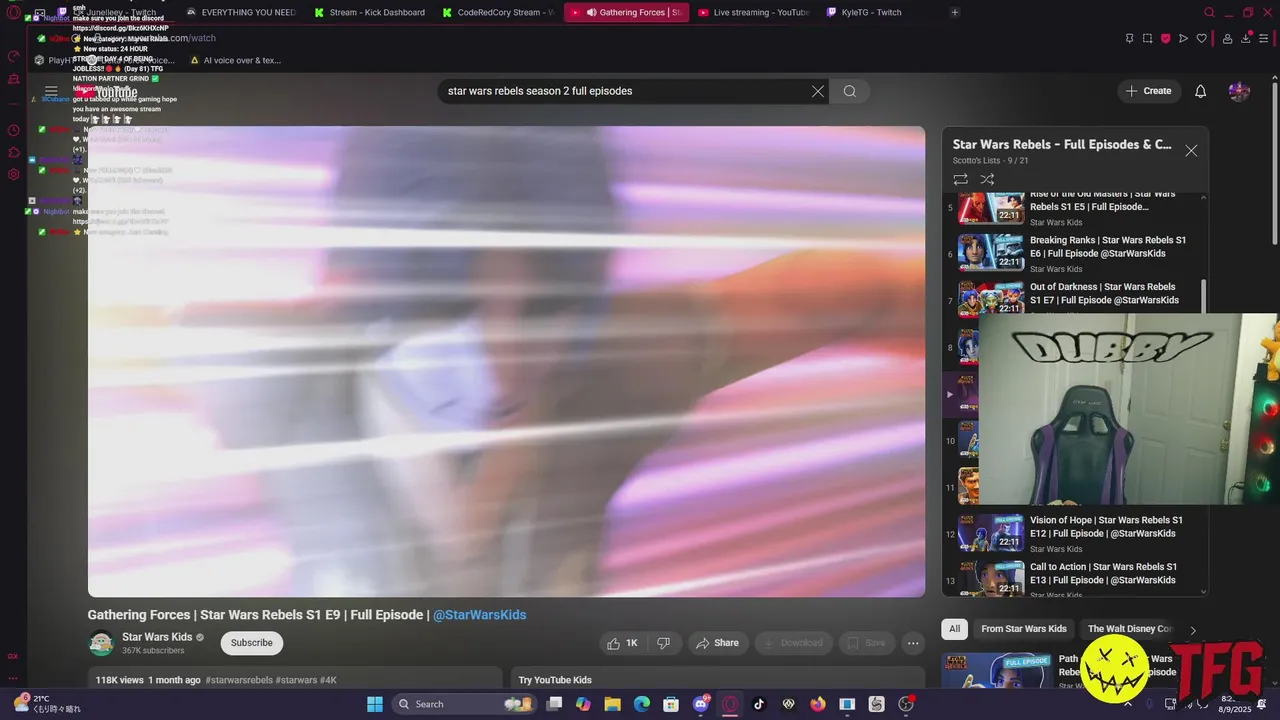
Task: Switch to Live streaming - YouTube tab
Action: coord(753,12)
